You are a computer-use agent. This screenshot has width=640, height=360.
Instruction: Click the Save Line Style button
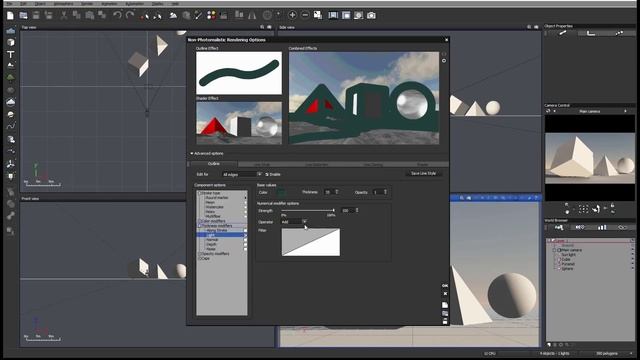pos(423,173)
